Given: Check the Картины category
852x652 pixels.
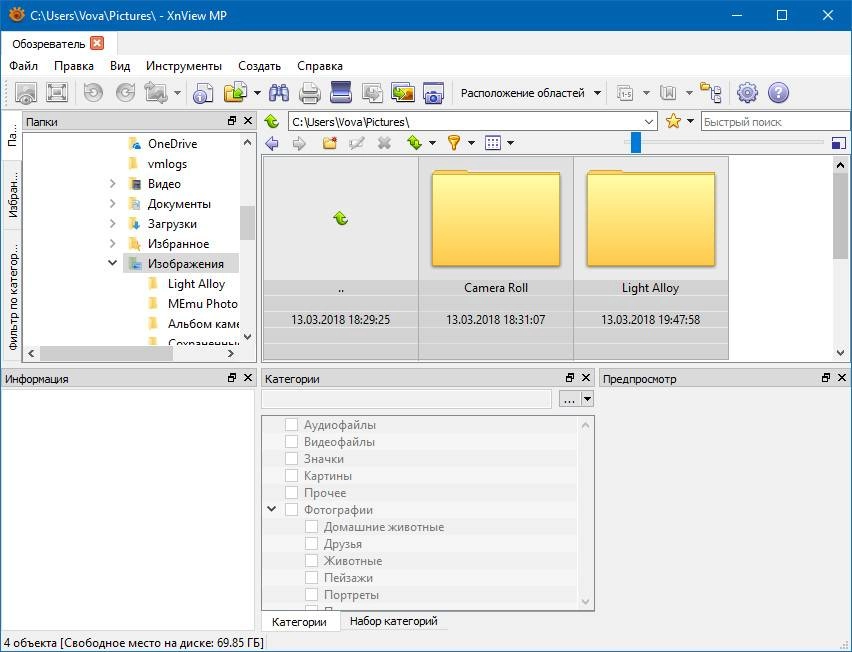Looking at the screenshot, I should click(x=291, y=475).
